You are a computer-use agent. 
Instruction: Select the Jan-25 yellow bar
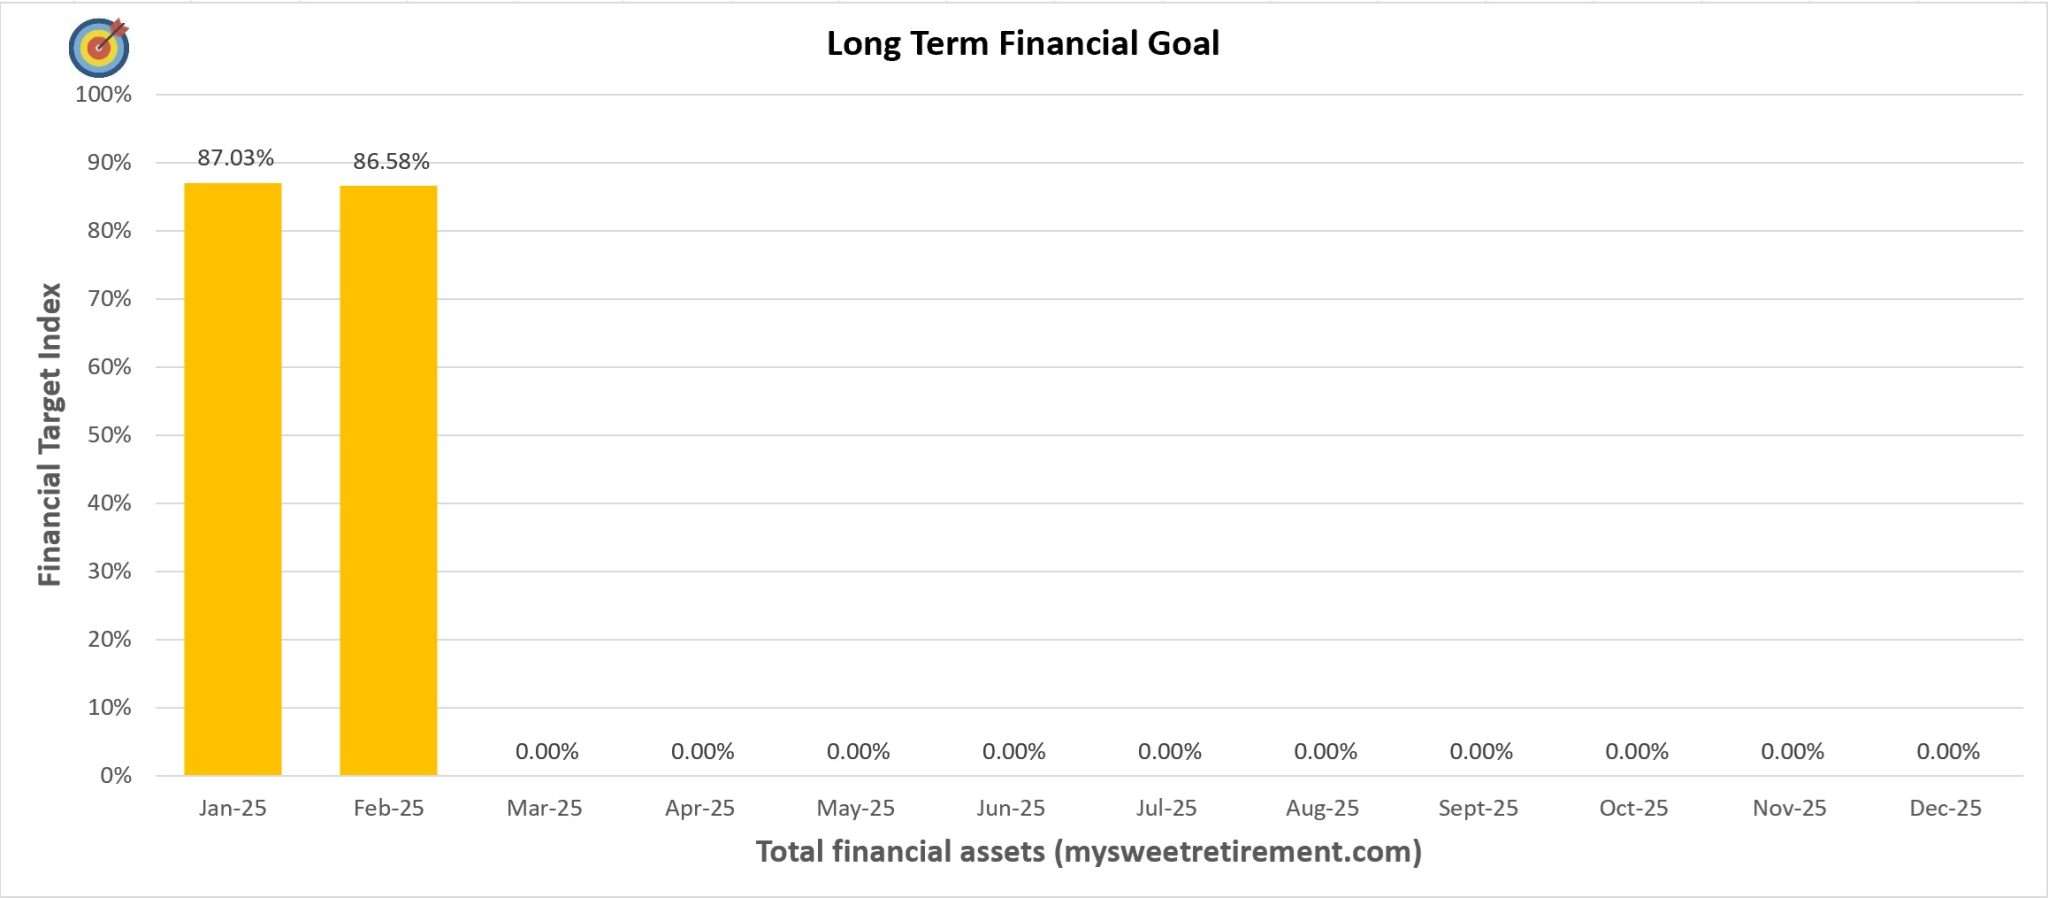click(233, 478)
